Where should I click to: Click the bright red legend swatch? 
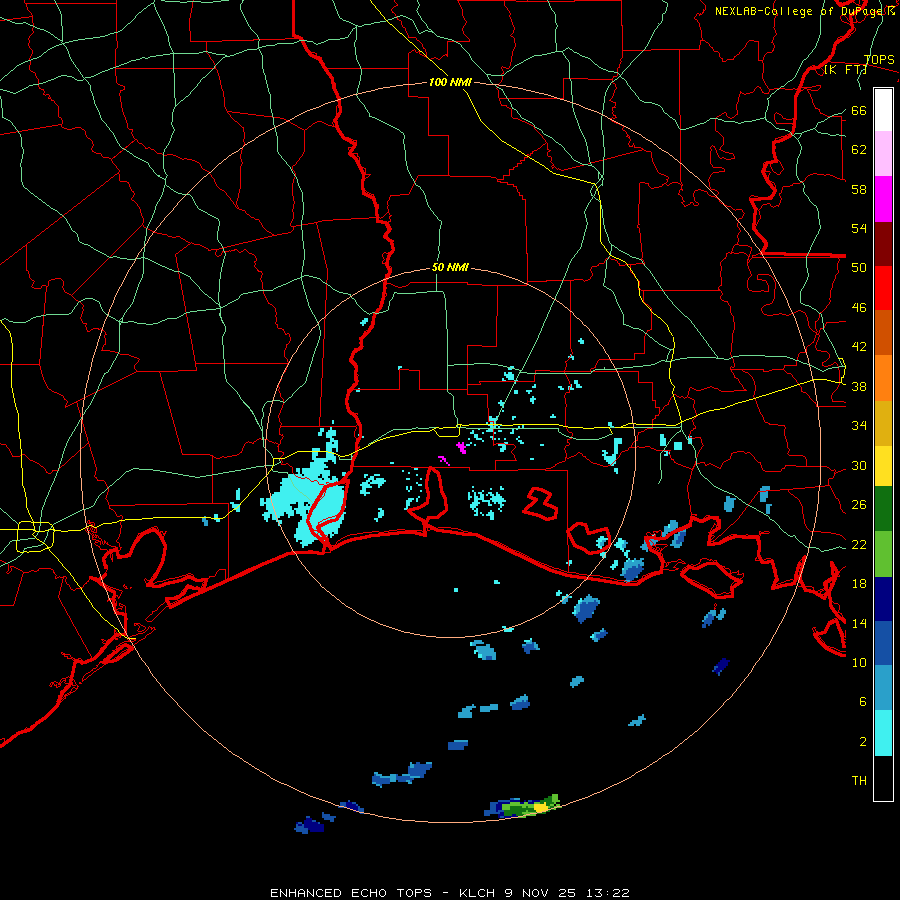pyautogui.click(x=883, y=288)
